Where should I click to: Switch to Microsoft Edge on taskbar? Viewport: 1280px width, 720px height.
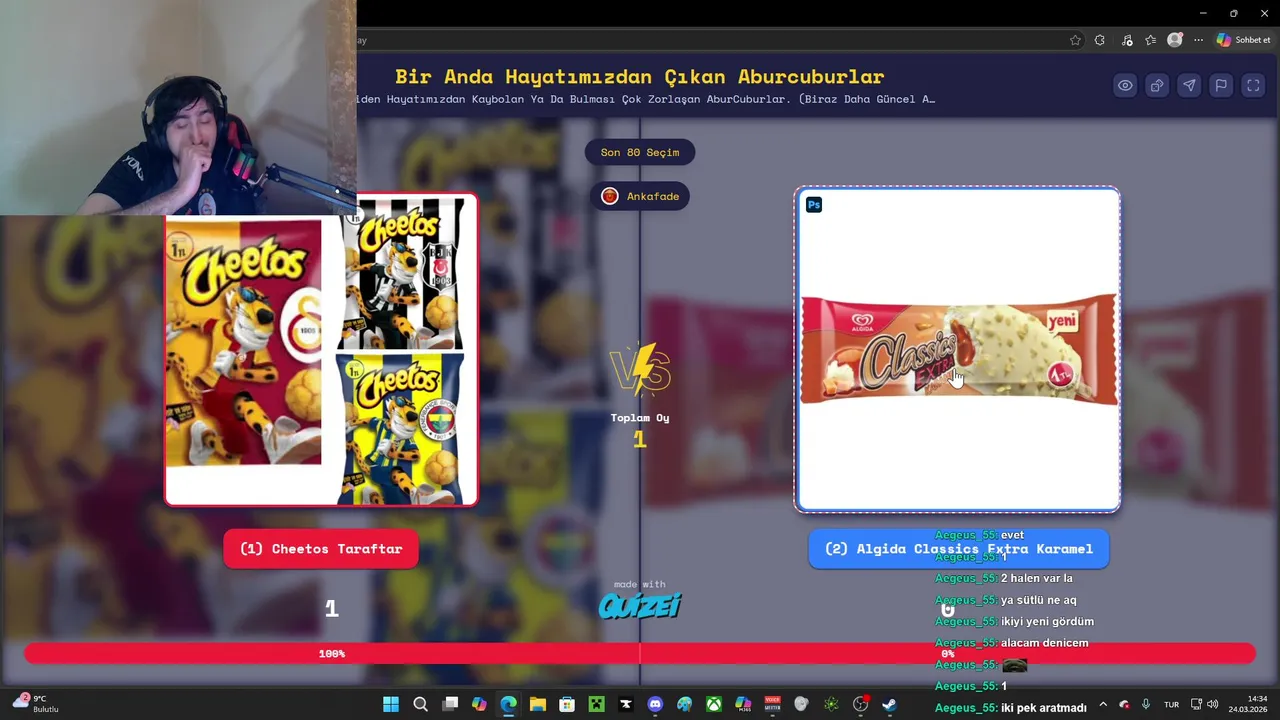point(508,704)
